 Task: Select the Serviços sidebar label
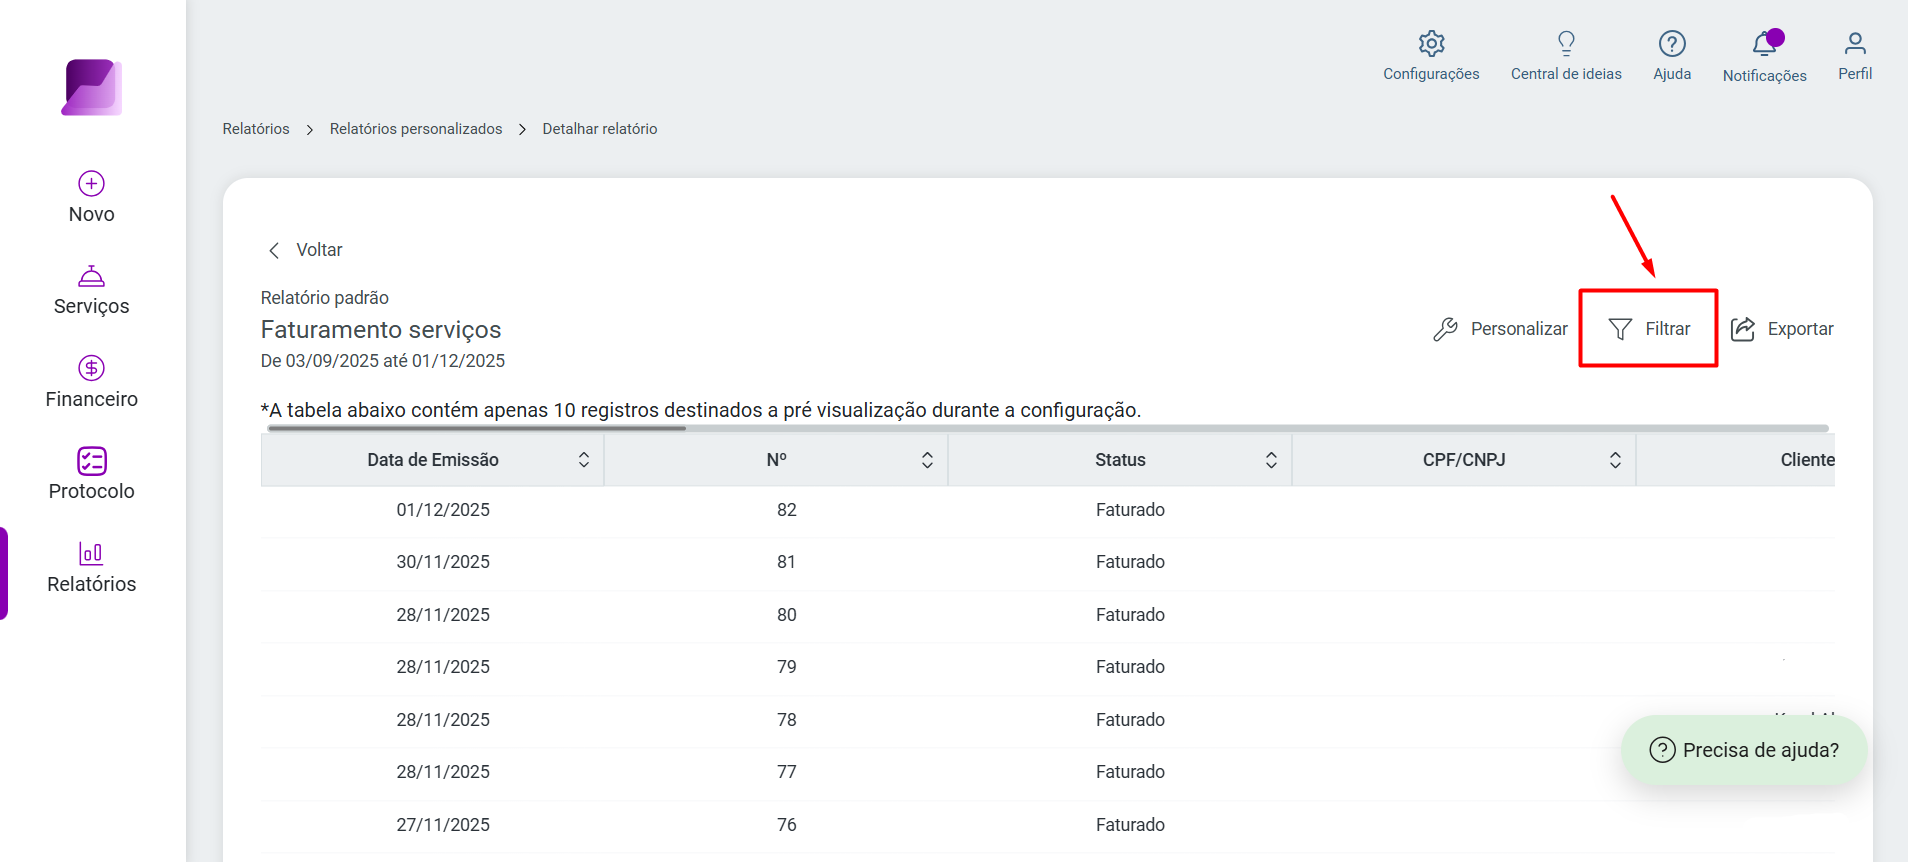[92, 306]
